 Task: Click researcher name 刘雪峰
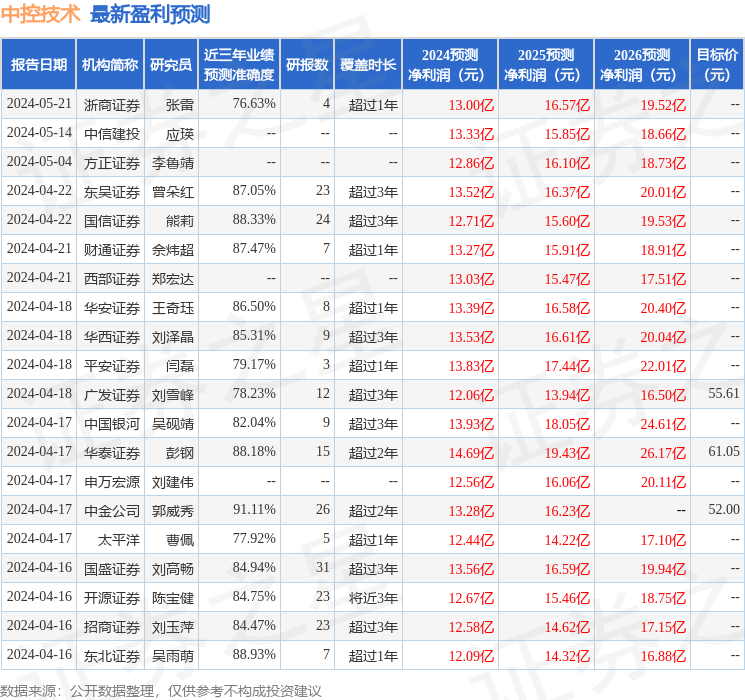click(x=173, y=395)
